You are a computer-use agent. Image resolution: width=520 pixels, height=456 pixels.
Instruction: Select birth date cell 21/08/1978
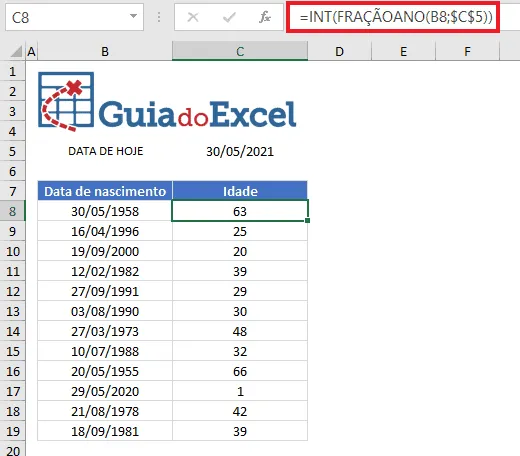coord(105,411)
